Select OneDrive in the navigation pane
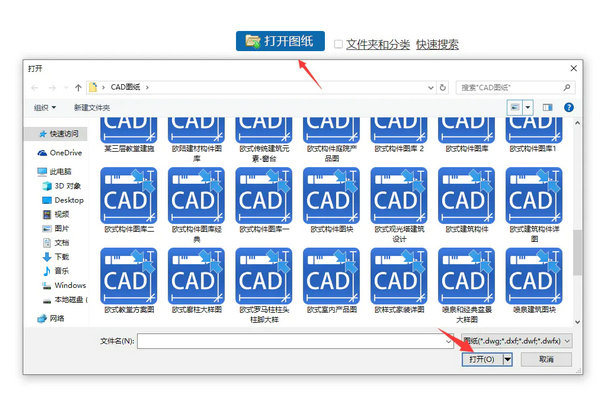Viewport: 600px width, 397px height. (x=59, y=153)
